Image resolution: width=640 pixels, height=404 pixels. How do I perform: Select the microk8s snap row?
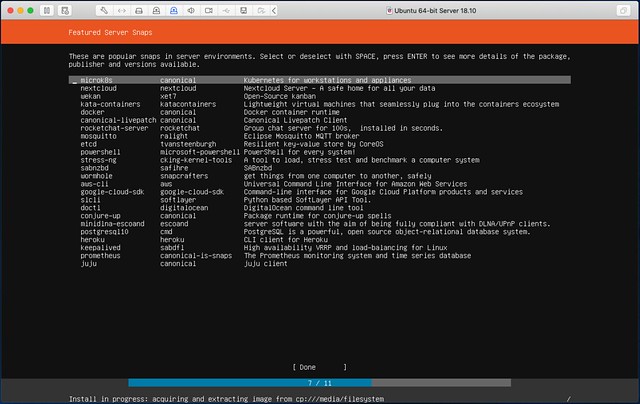point(320,80)
